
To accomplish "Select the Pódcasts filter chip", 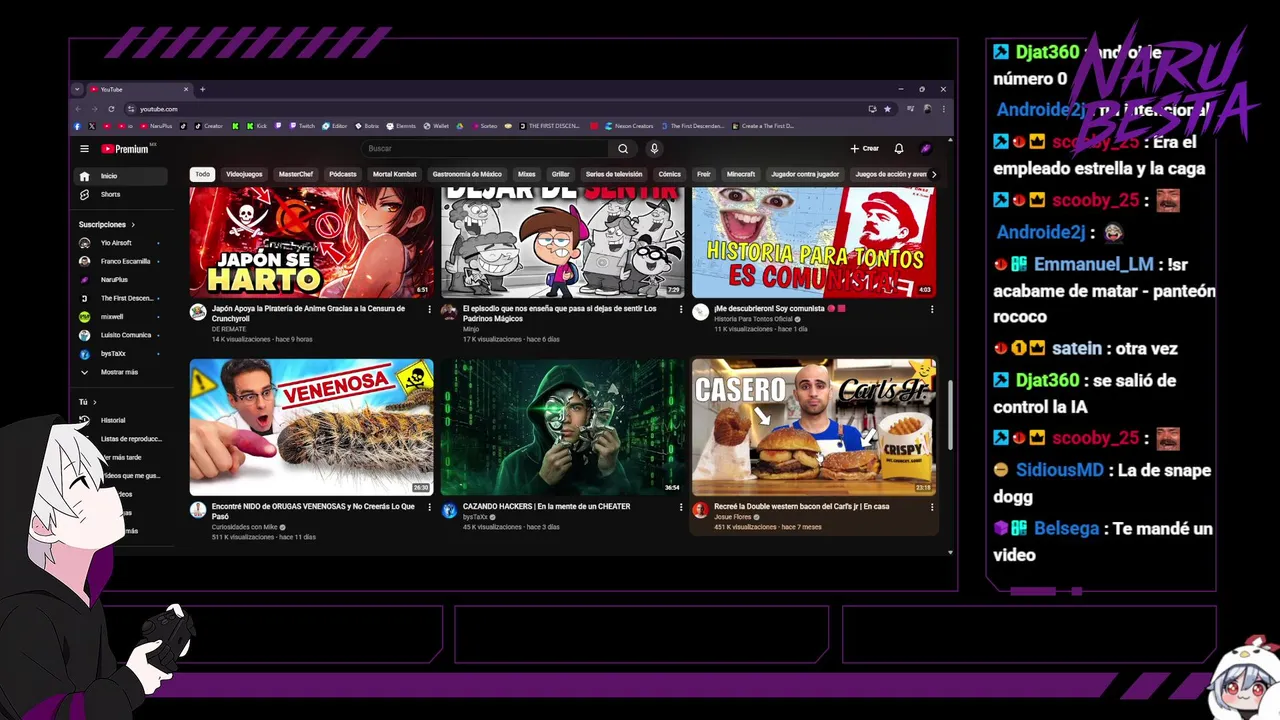I will 343,174.
